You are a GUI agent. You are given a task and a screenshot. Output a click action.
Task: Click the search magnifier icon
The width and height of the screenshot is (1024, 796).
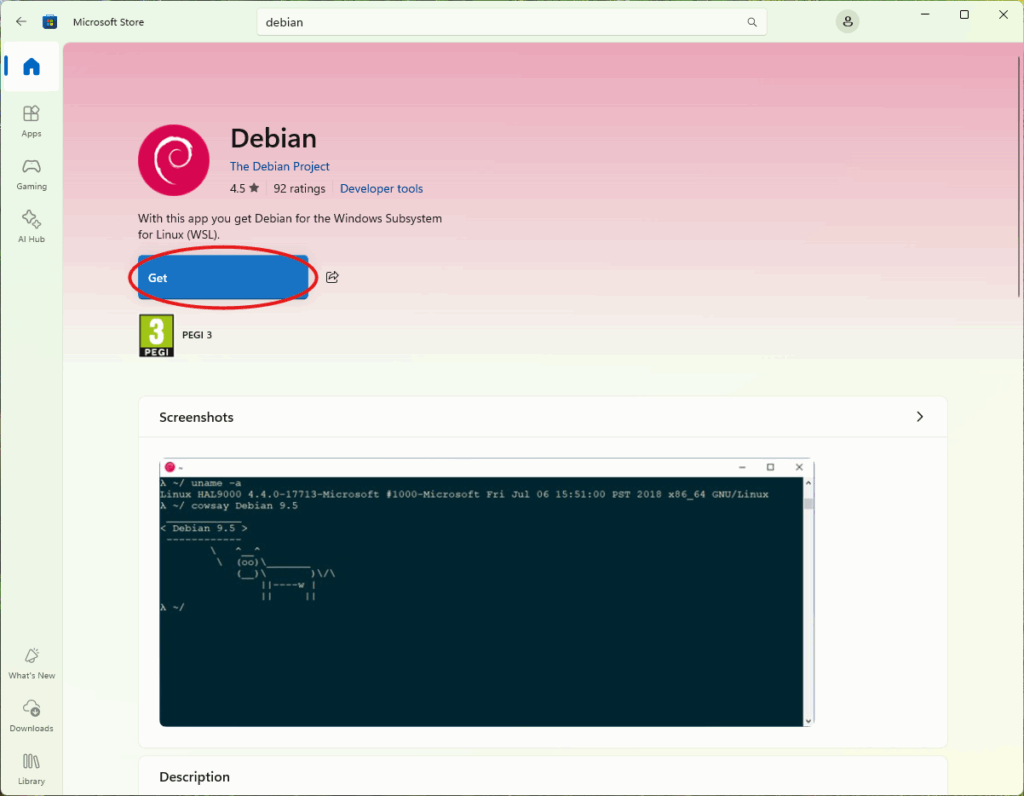(x=752, y=22)
